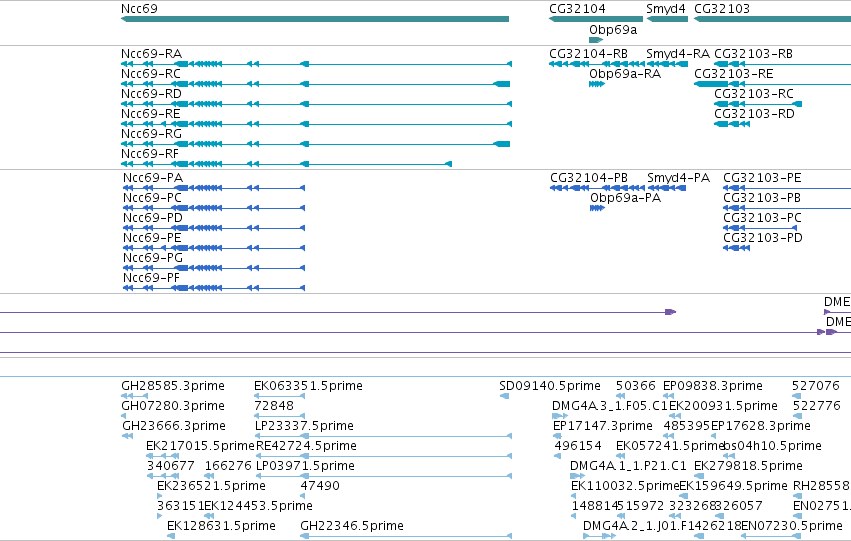
Task: Select the CG32103 gene label
Action: tap(722, 9)
